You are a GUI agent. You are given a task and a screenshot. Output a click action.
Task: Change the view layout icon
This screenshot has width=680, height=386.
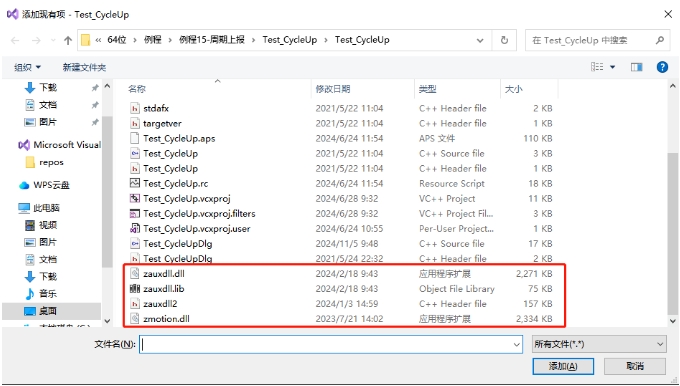(x=597, y=67)
